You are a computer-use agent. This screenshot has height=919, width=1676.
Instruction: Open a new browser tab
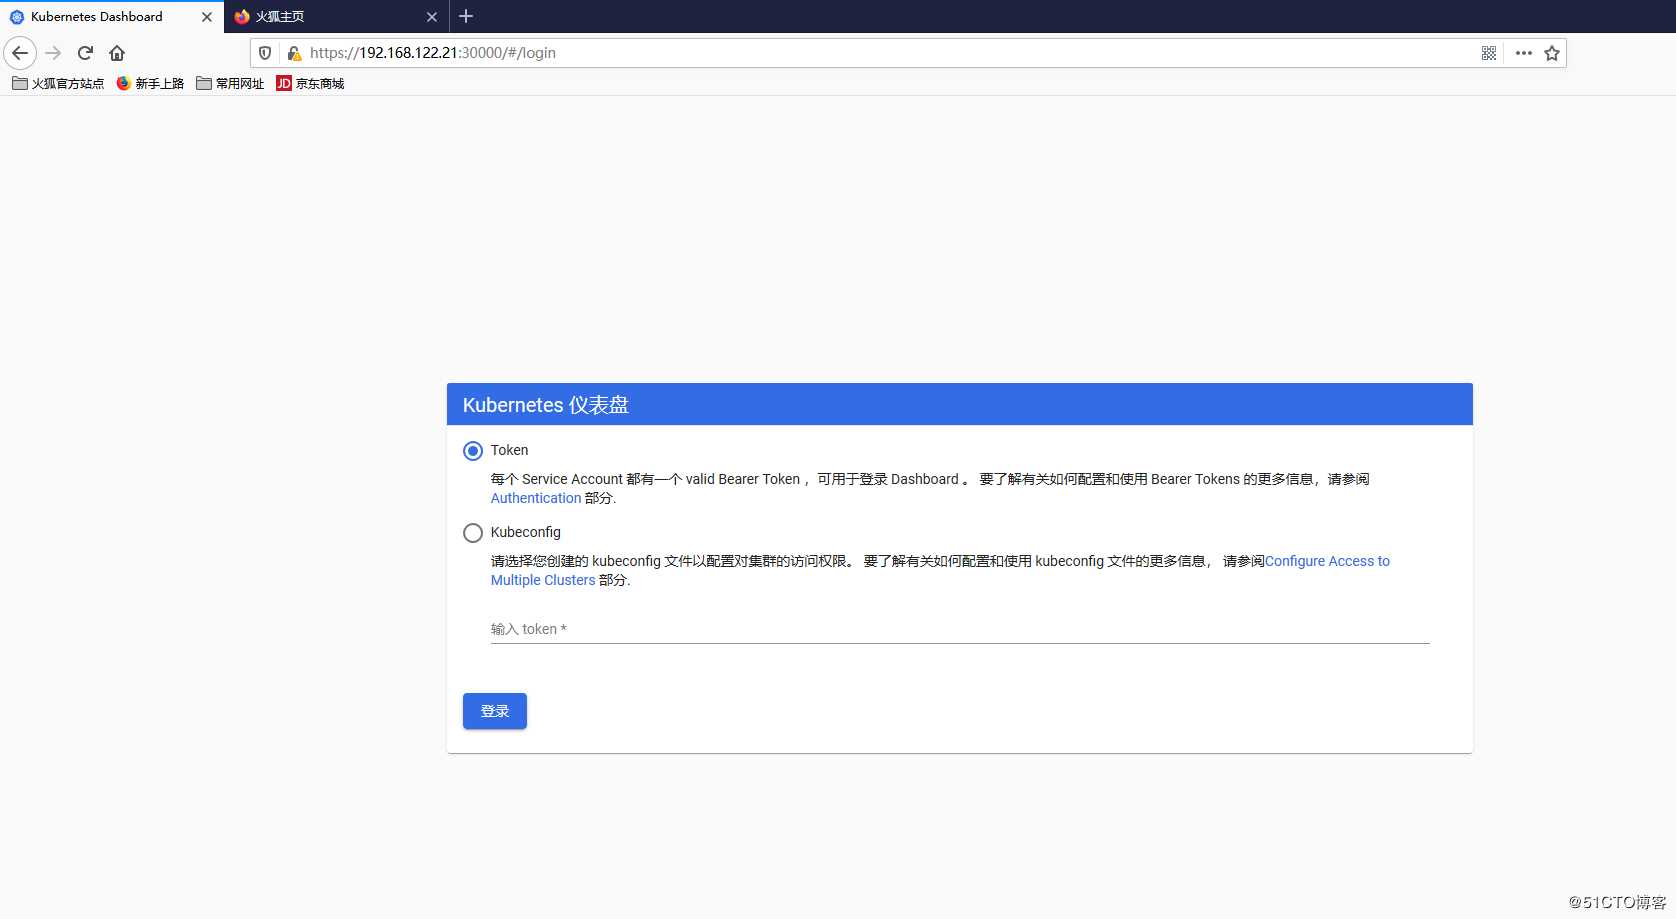coord(466,16)
